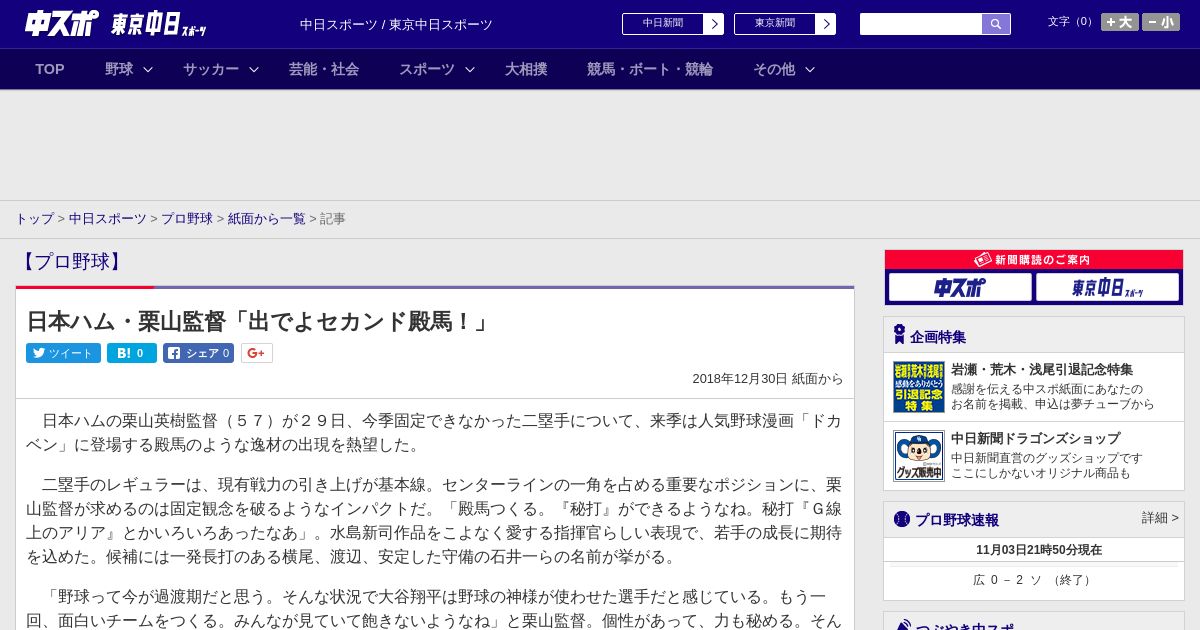Image resolution: width=1200 pixels, height=630 pixels.
Task: Open 中日新聞 arrow button
Action: tap(713, 24)
